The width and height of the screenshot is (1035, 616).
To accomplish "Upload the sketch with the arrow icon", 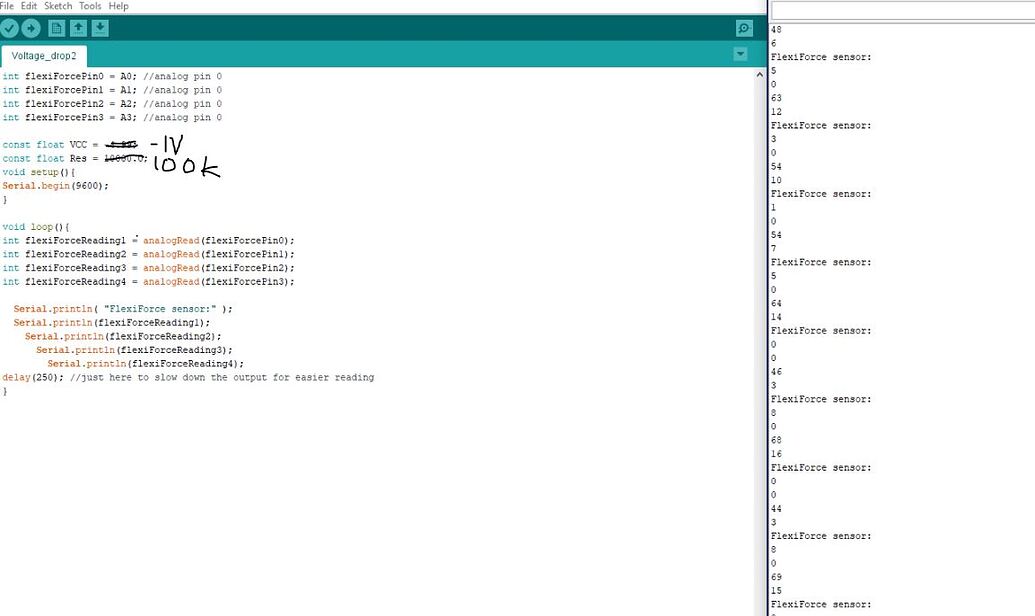I will point(31,28).
